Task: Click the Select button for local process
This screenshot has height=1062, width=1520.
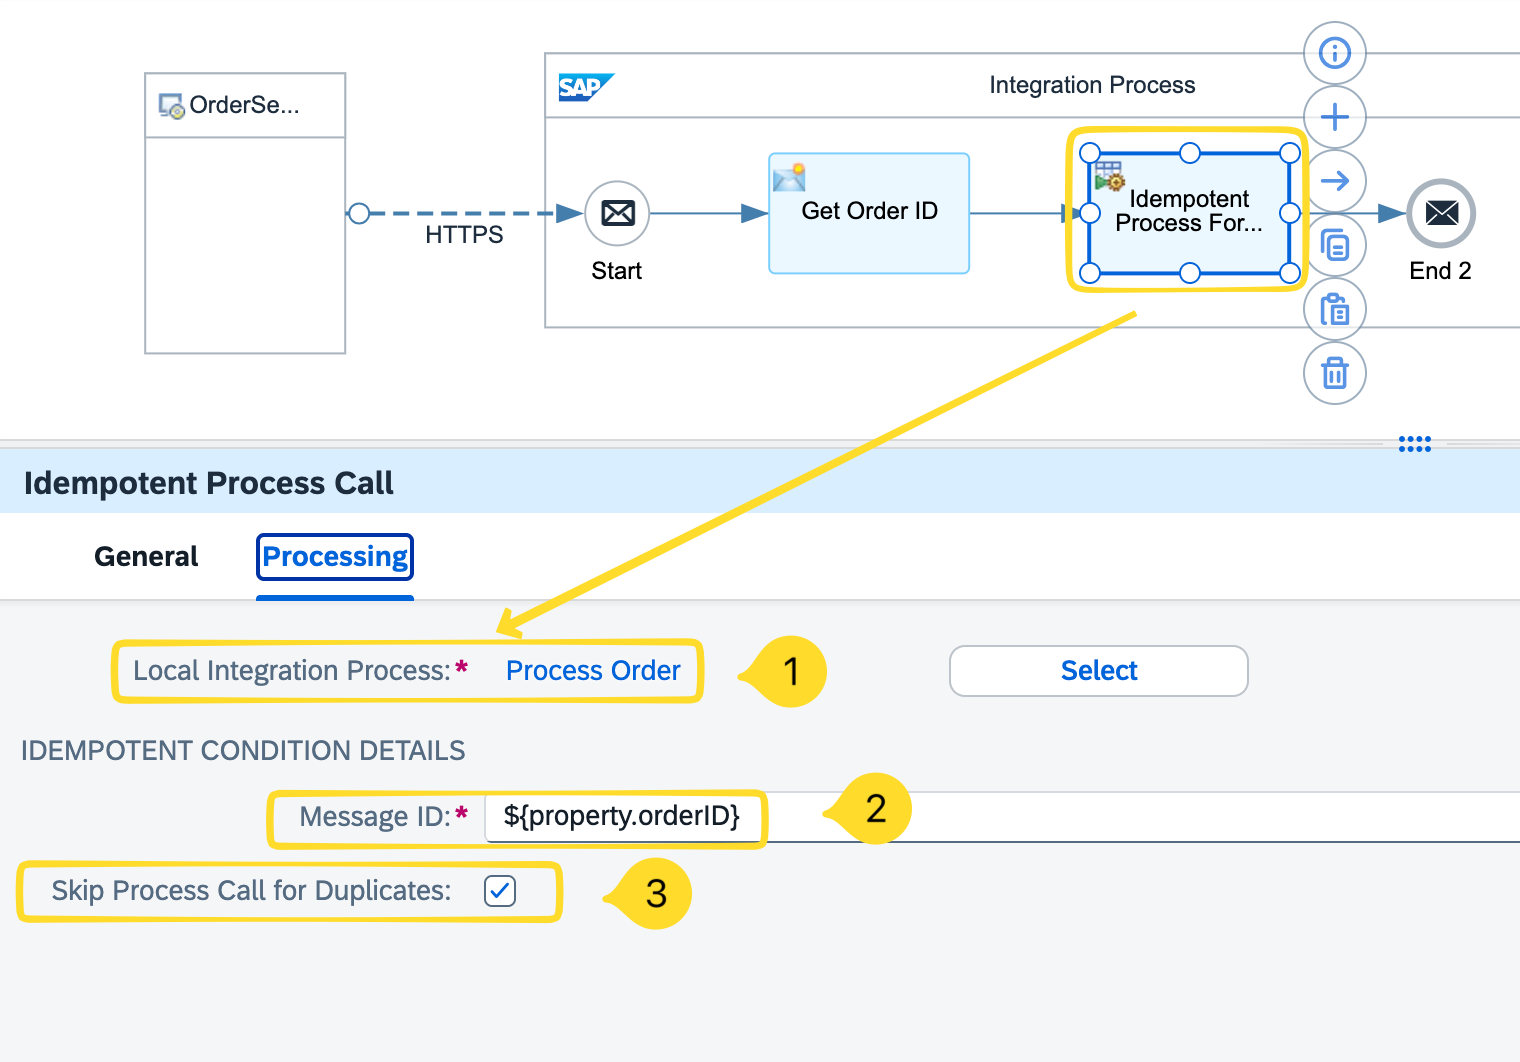Action: point(1097,671)
